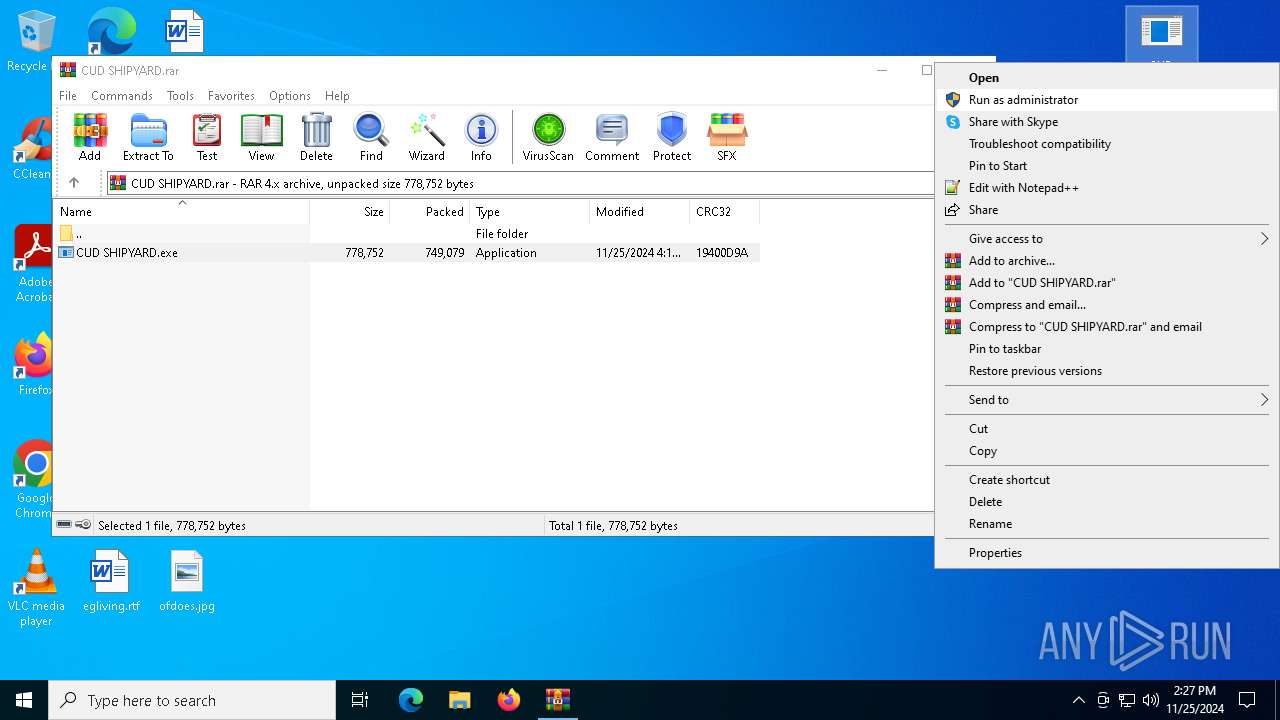Viewport: 1280px width, 720px height.
Task: Choose Create shortcut
Action: pos(1107,479)
